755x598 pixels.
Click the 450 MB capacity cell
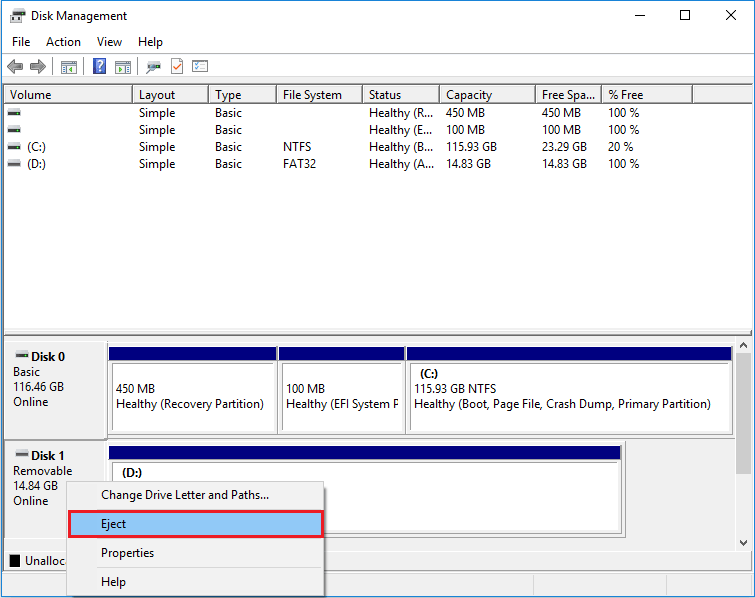pos(465,113)
